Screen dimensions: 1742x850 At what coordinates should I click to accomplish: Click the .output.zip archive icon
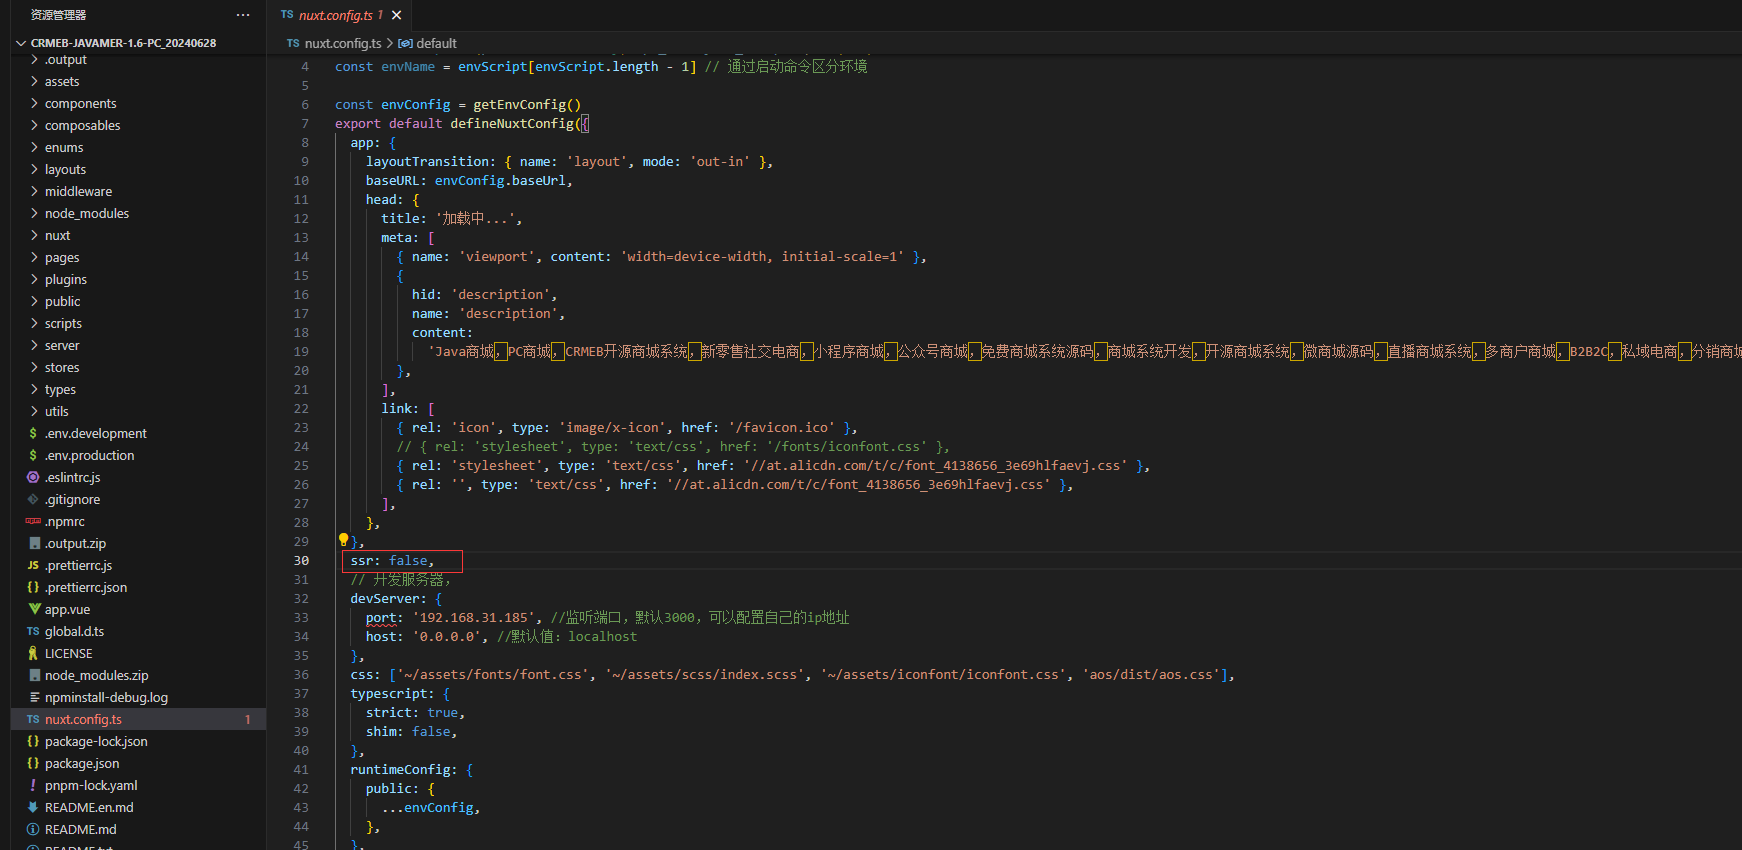tap(34, 543)
